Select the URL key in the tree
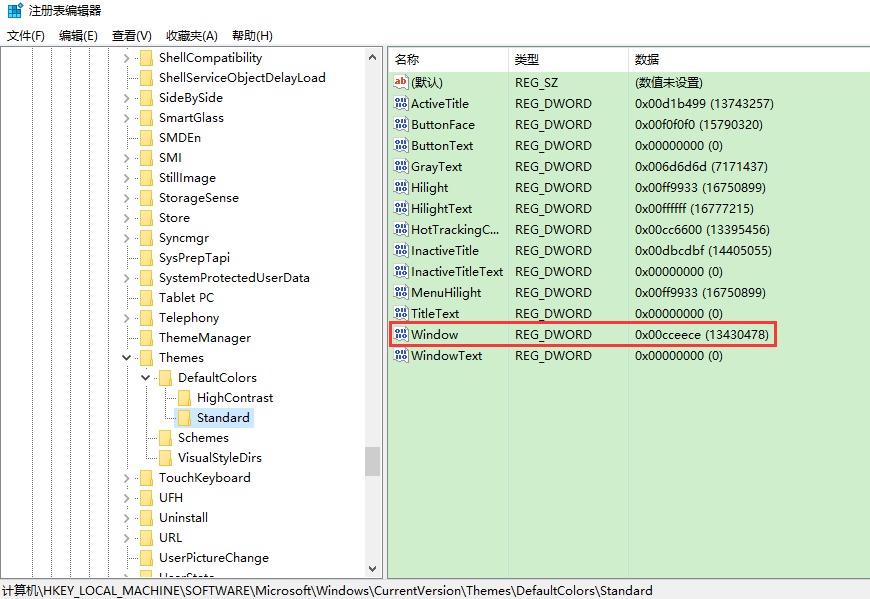Image resolution: width=870 pixels, height=599 pixels. [170, 538]
